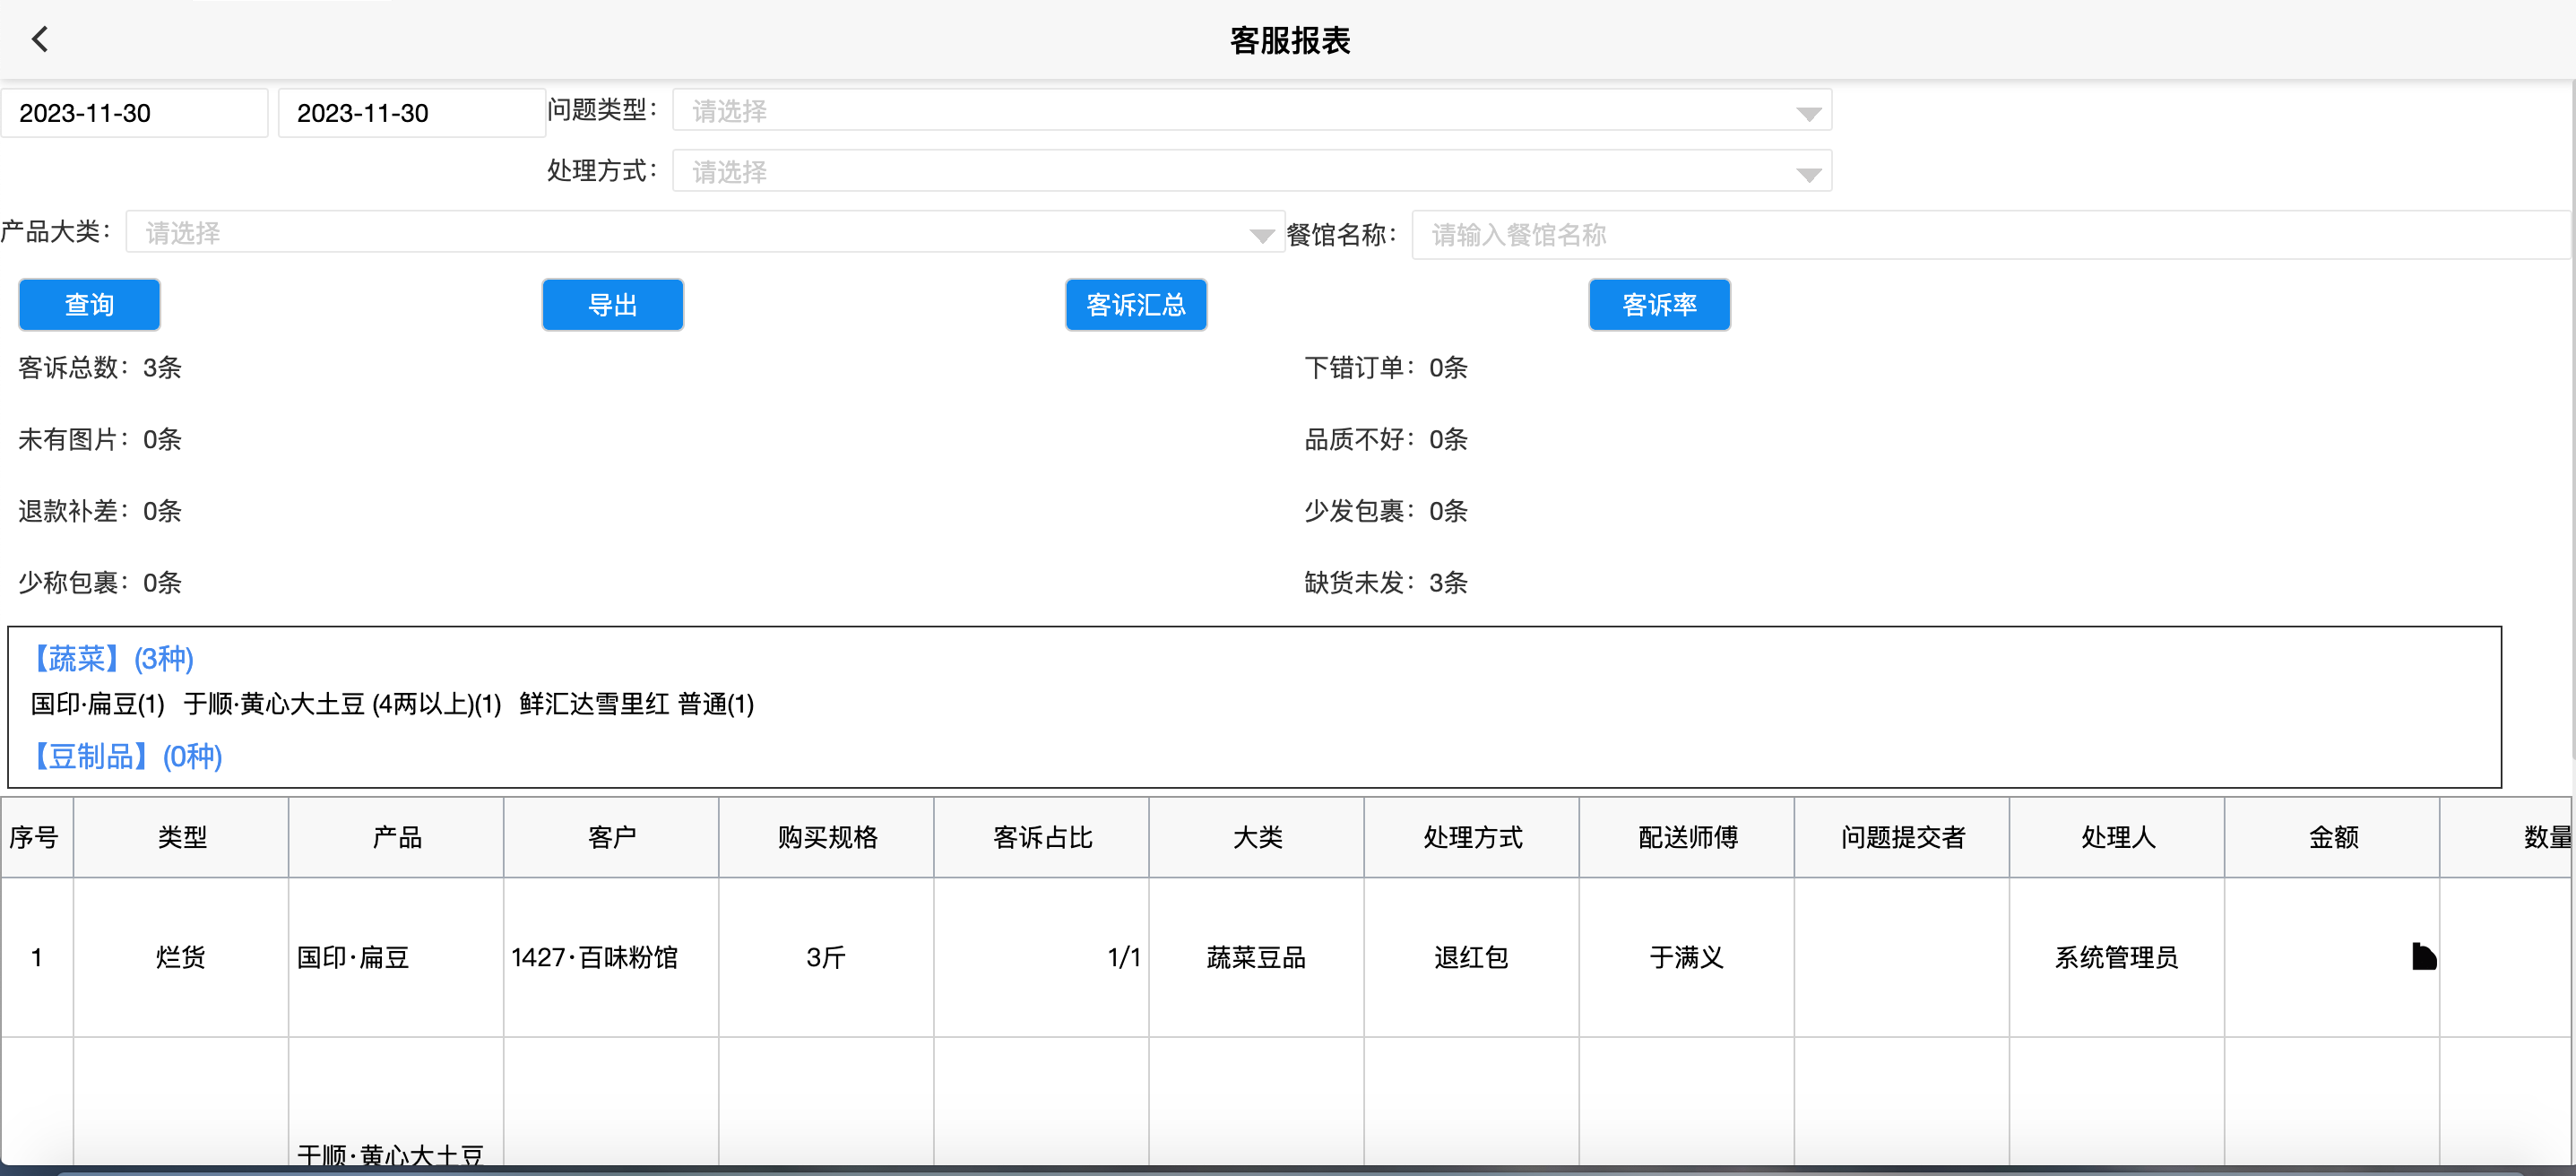Open the 处理方式 dropdown
This screenshot has height=1176, width=2576.
point(1251,172)
